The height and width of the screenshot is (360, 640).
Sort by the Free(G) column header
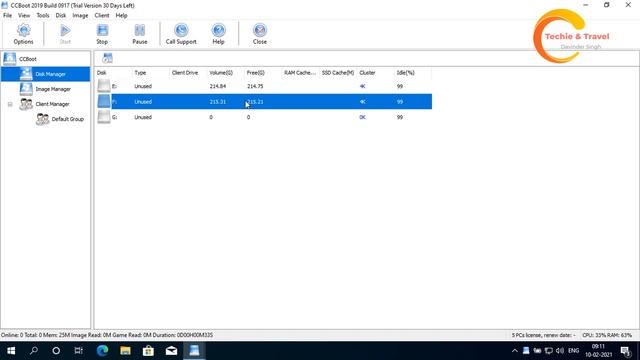(x=263, y=73)
